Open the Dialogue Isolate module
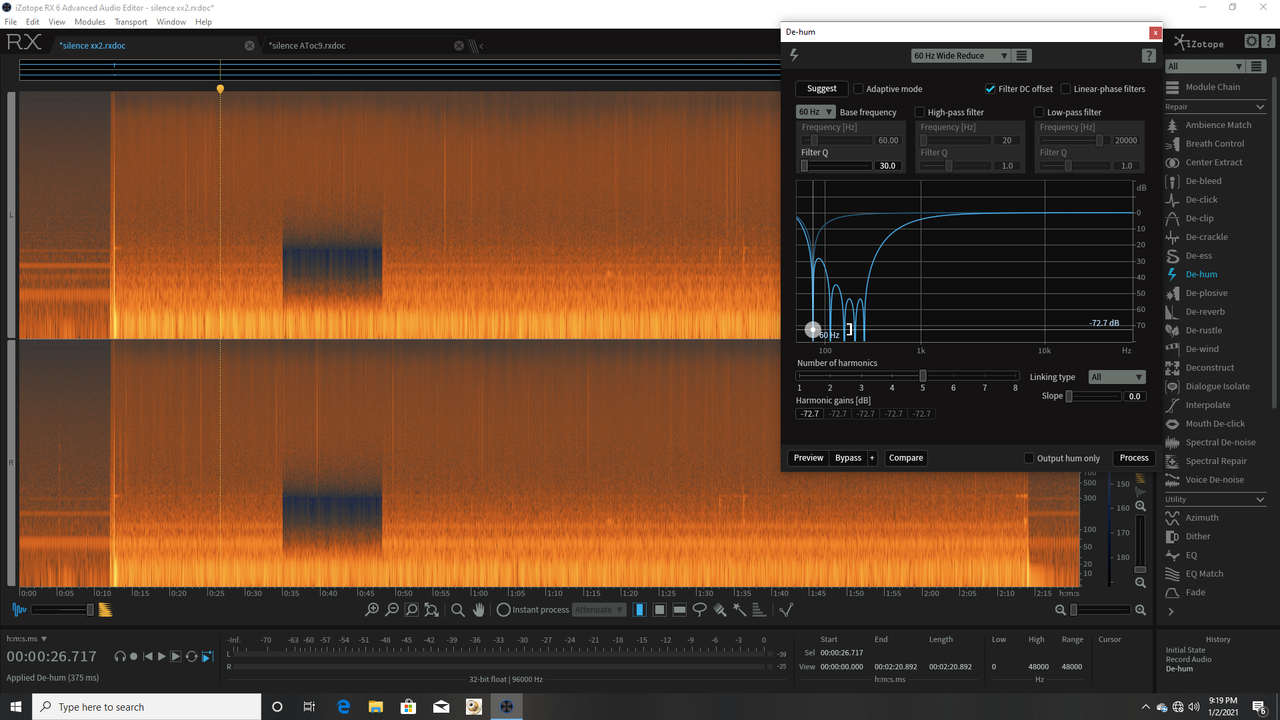The width and height of the screenshot is (1280, 720). [1209, 386]
